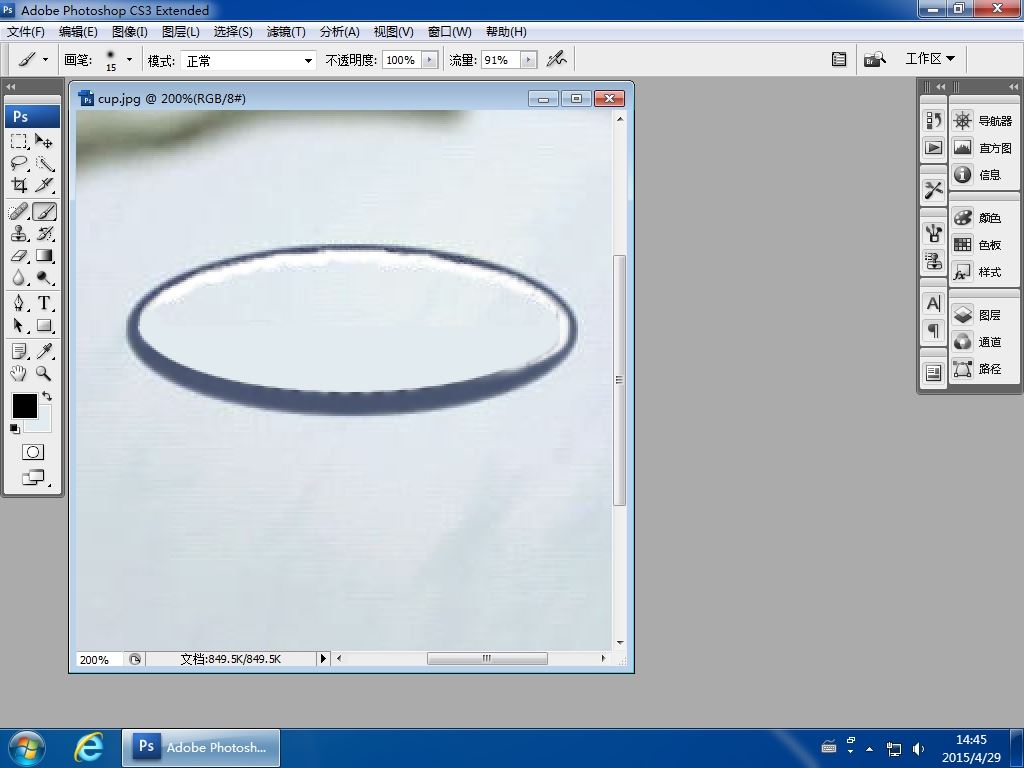Select the Rectangle shape tool
1024x768 pixels.
click(44, 325)
